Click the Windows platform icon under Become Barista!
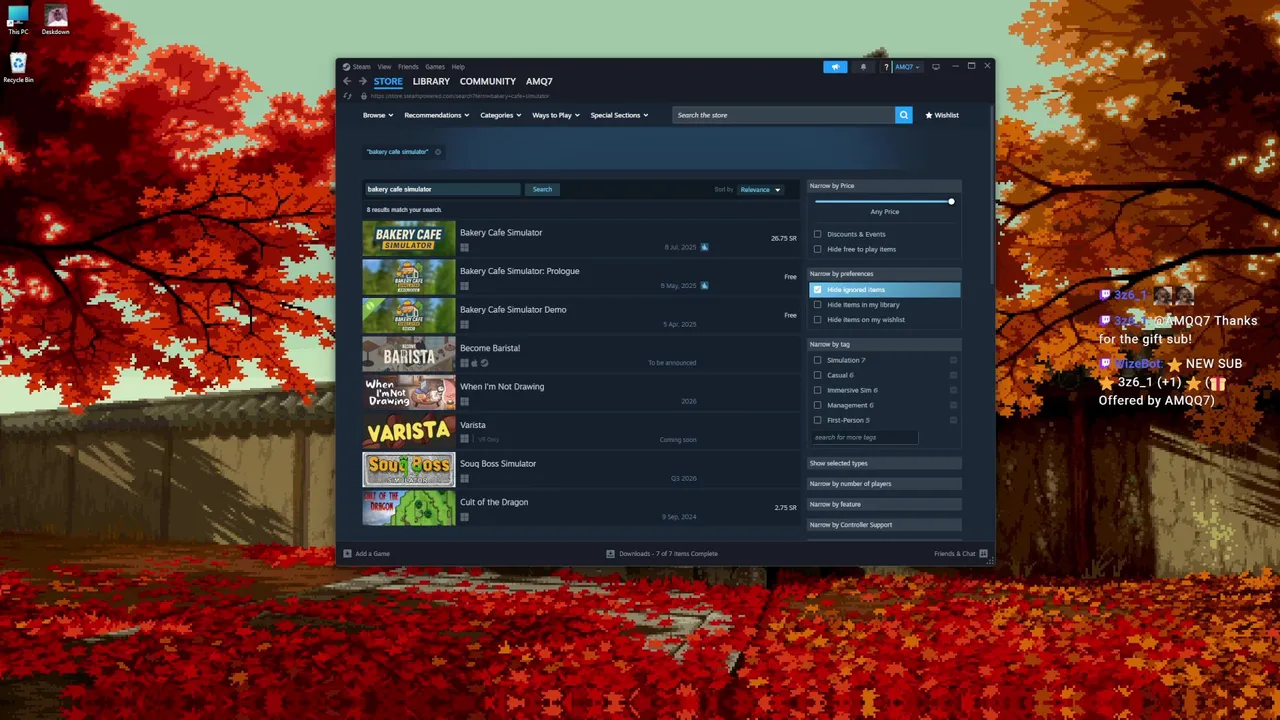1280x720 pixels. pyautogui.click(x=464, y=363)
